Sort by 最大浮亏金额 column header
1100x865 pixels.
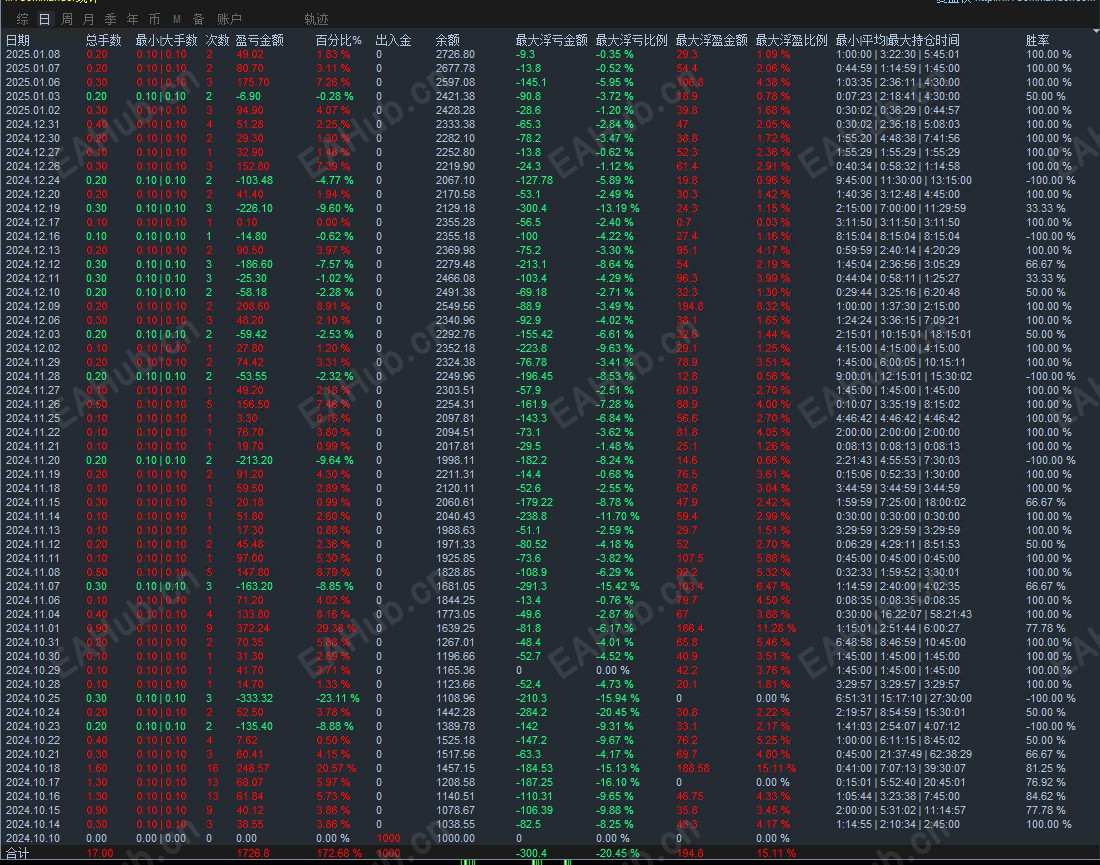point(551,40)
